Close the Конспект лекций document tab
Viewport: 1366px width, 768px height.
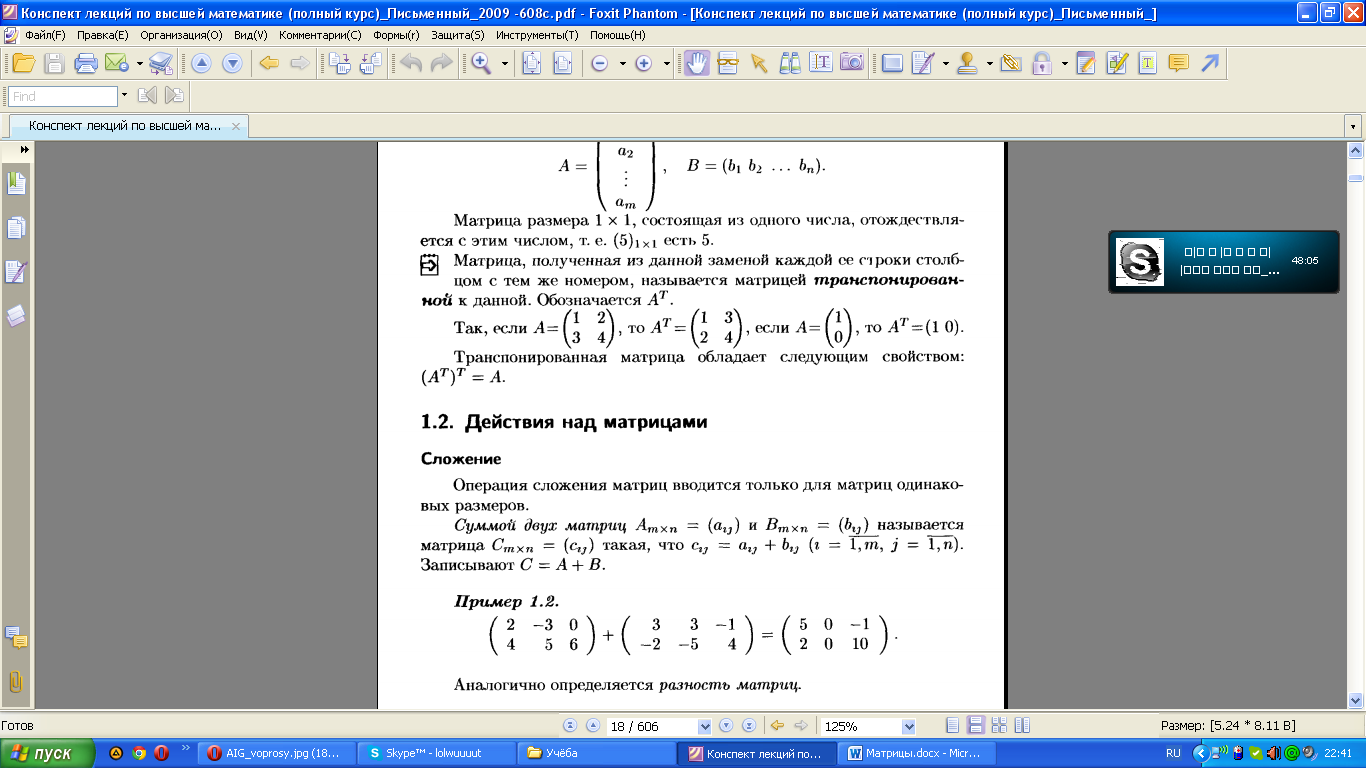(x=236, y=126)
